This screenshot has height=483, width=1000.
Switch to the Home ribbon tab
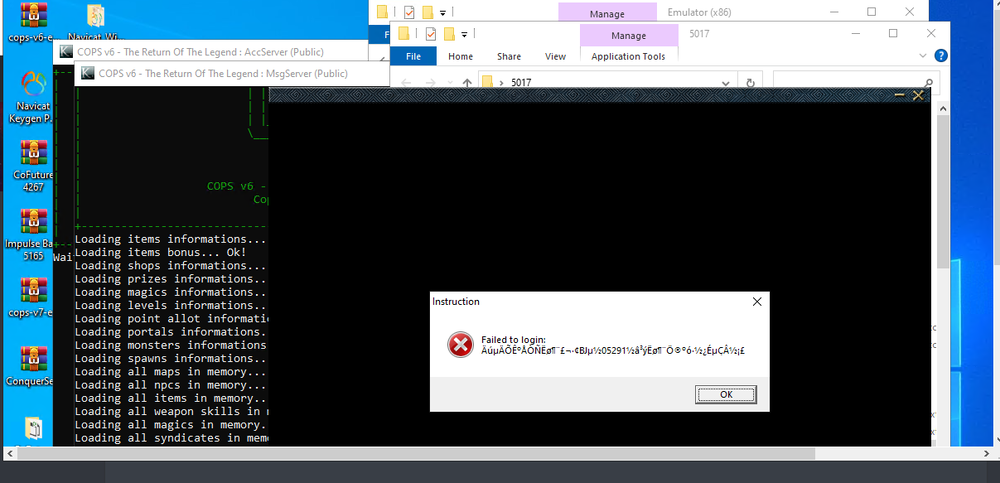tap(460, 57)
